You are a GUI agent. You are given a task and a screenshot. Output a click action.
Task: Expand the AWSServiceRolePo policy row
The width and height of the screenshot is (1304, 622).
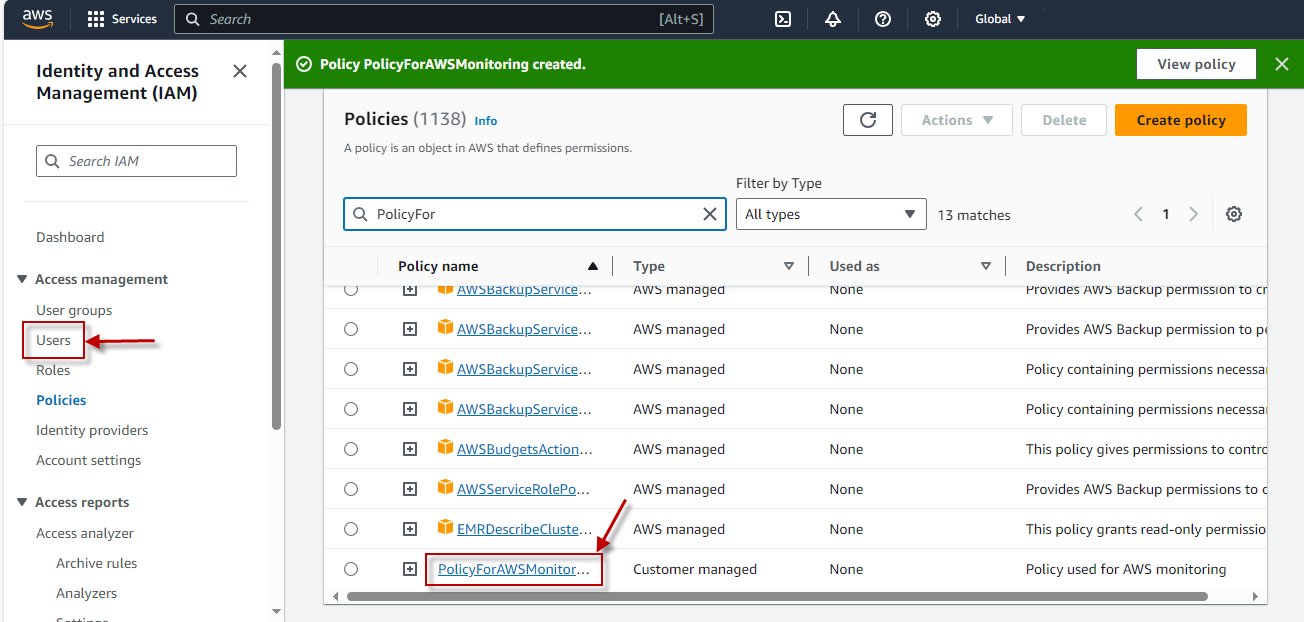(x=410, y=489)
